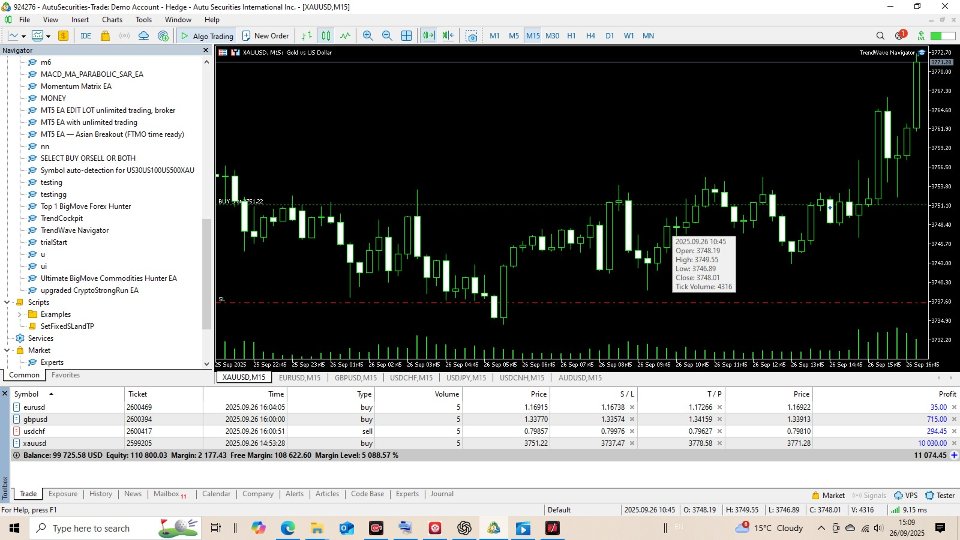Switch to line chart view

345,36
